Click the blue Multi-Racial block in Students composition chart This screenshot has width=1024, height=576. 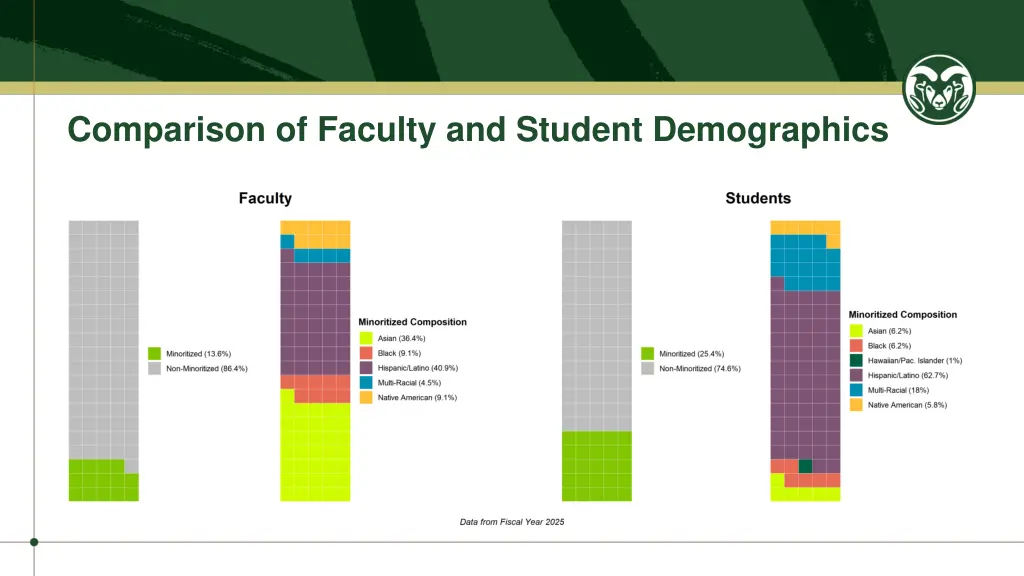tap(805, 263)
